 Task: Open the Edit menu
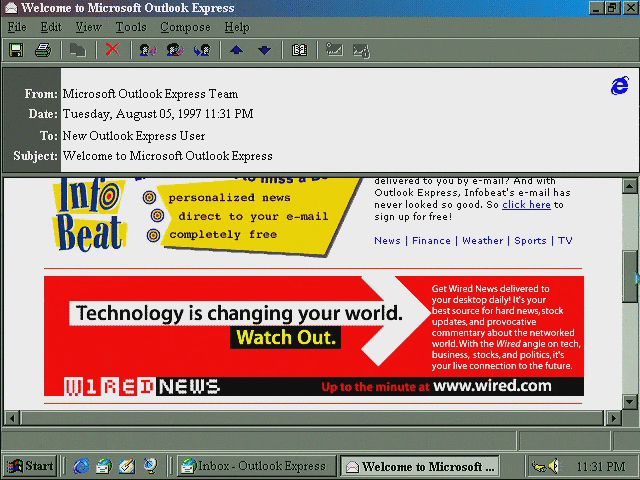tap(51, 27)
